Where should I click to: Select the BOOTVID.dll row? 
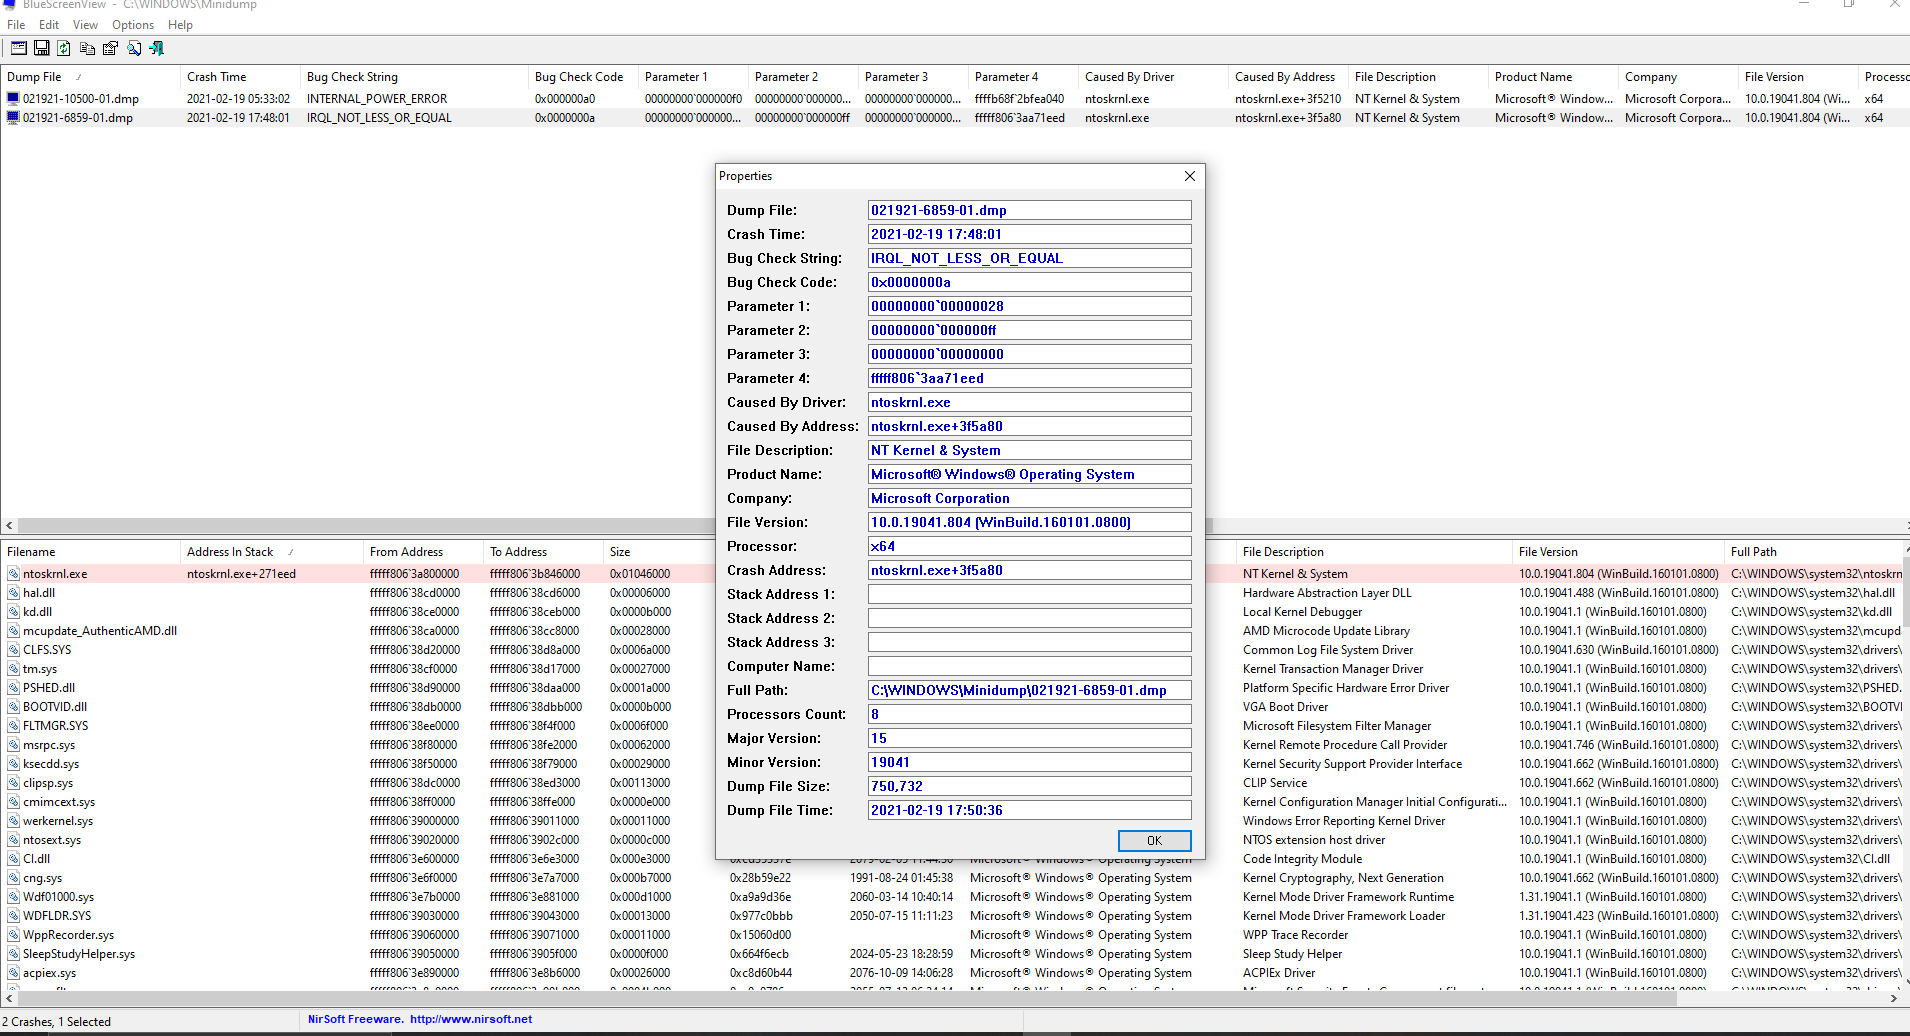point(55,707)
